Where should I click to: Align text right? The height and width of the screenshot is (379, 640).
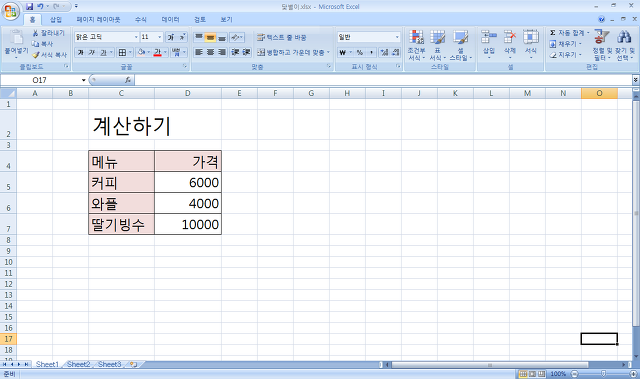point(222,52)
